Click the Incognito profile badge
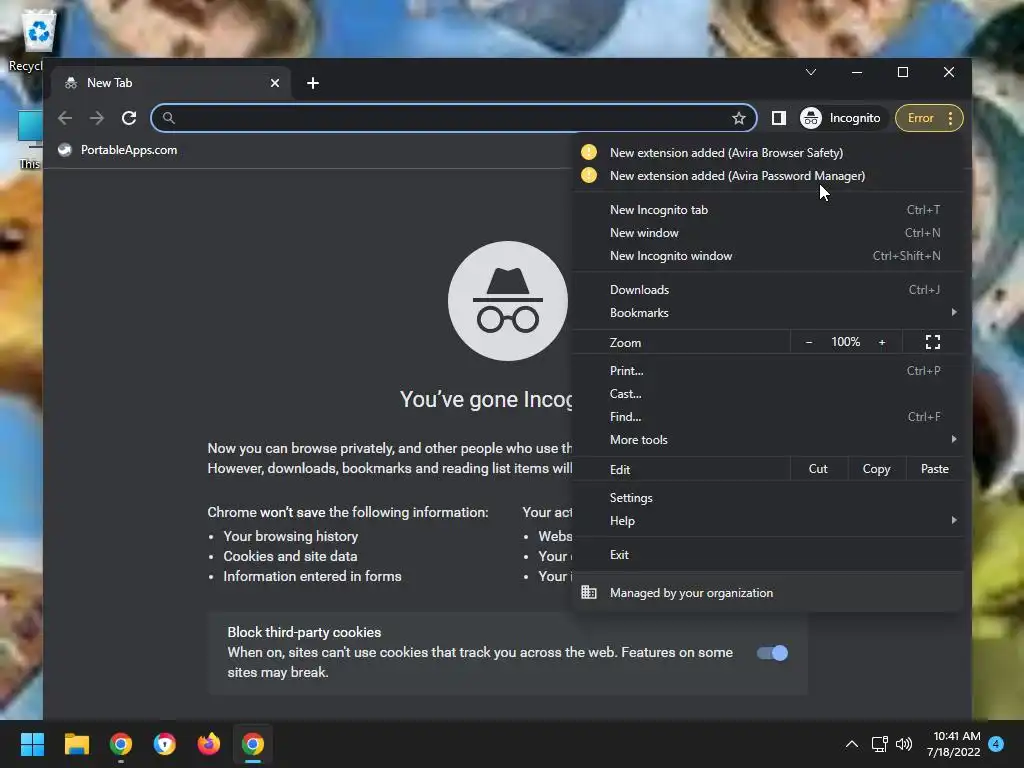Viewport: 1024px width, 768px height. 840,118
